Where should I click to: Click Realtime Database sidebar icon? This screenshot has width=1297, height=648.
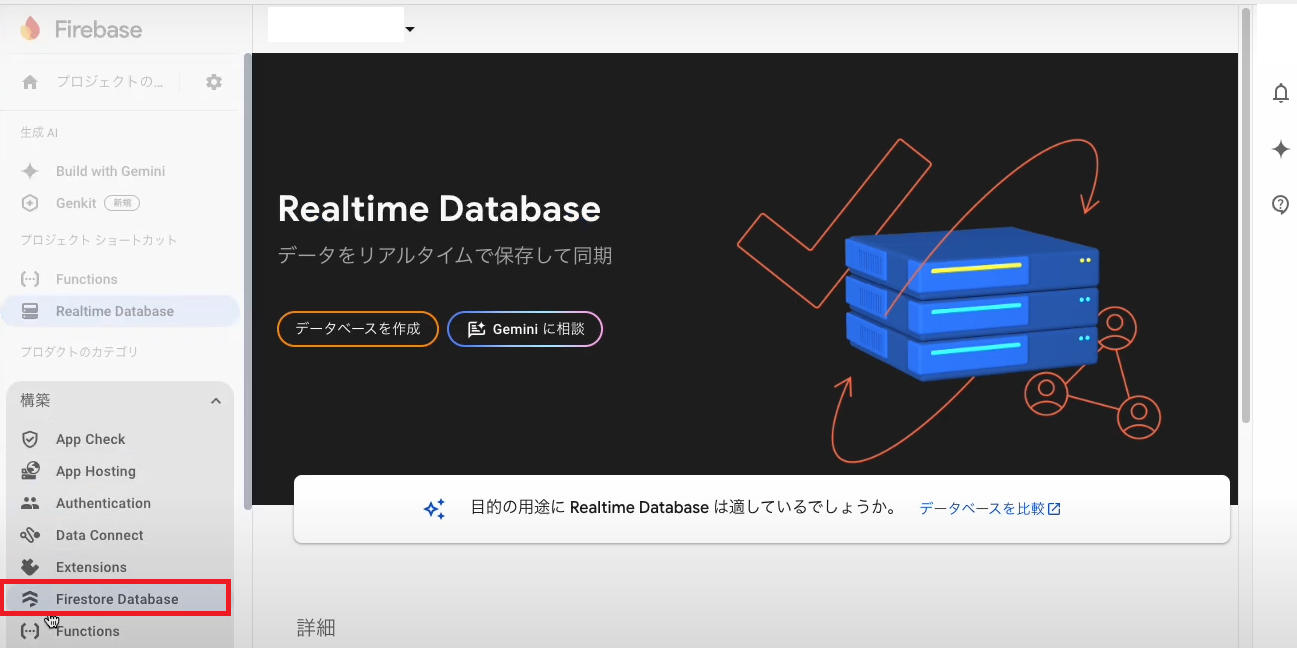coord(30,311)
